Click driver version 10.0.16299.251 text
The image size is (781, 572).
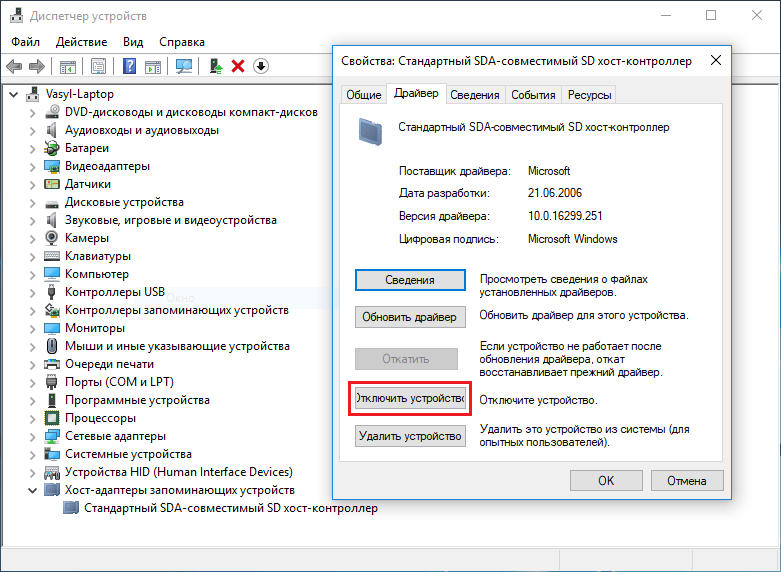(565, 216)
